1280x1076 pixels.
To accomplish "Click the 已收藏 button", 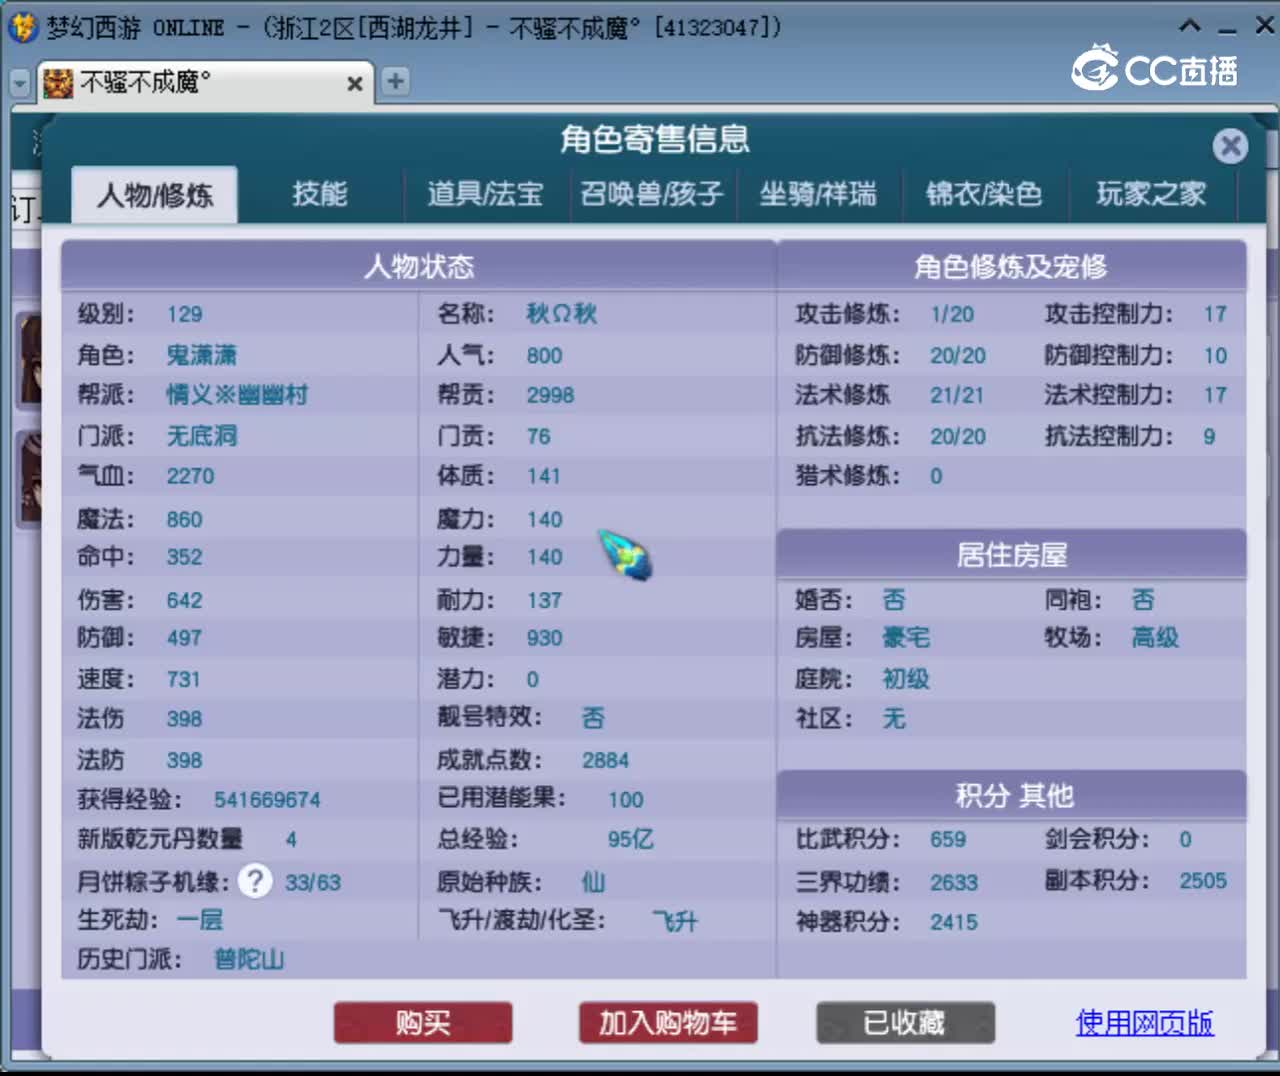I will point(905,1023).
